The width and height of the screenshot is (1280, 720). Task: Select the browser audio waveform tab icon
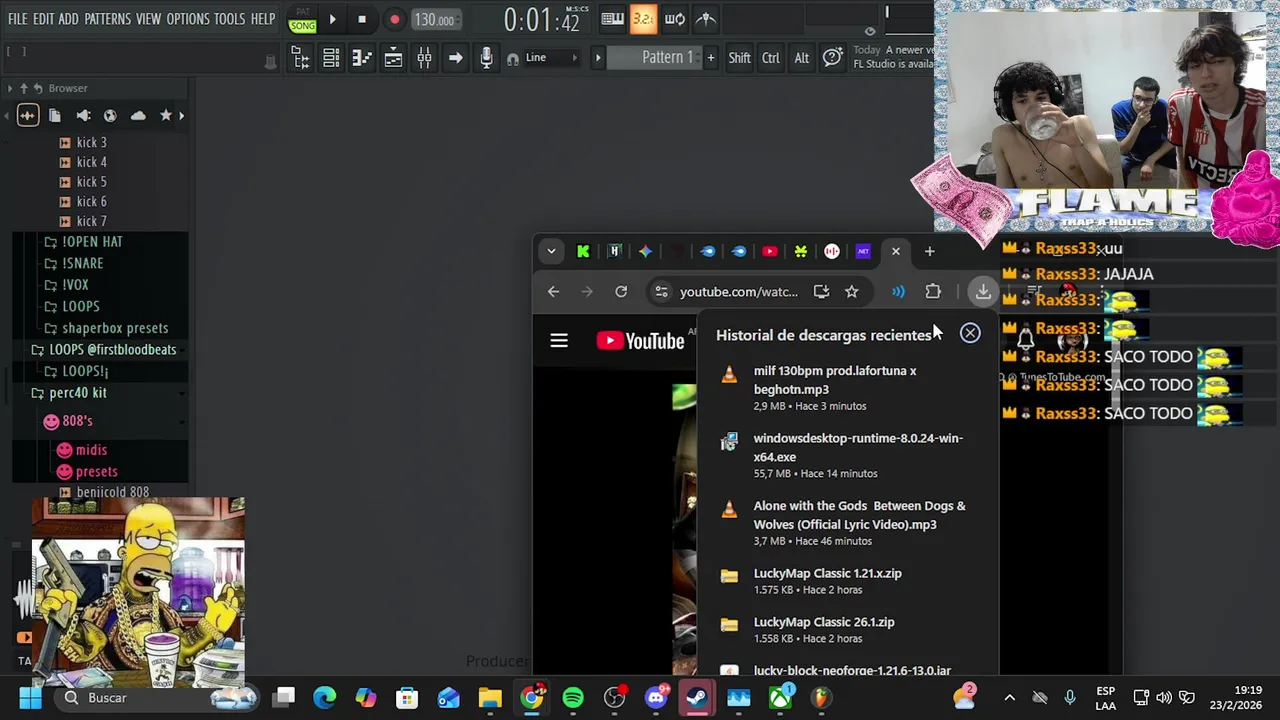[27, 116]
